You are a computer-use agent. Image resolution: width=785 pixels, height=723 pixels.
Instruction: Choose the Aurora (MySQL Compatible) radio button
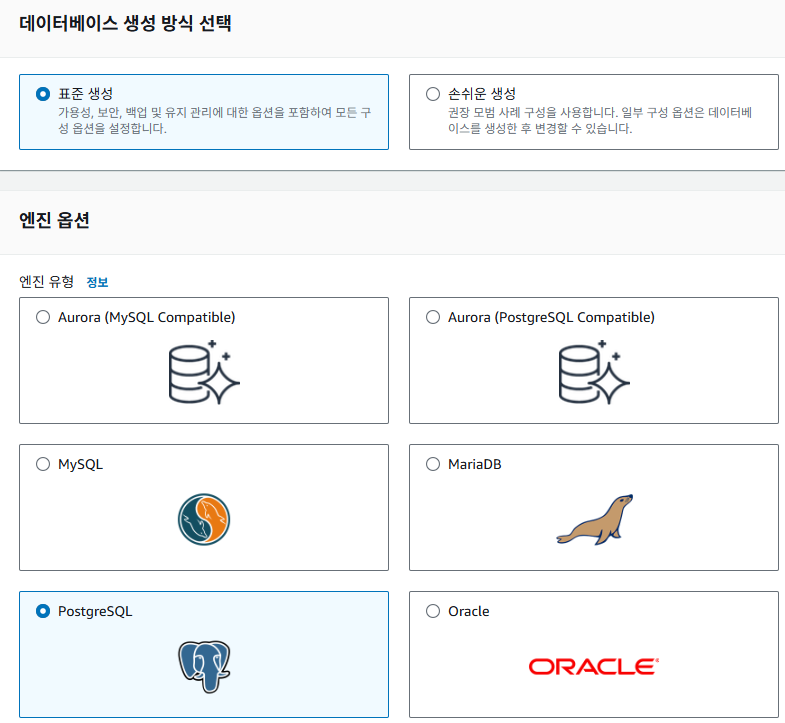pyautogui.click(x=43, y=317)
